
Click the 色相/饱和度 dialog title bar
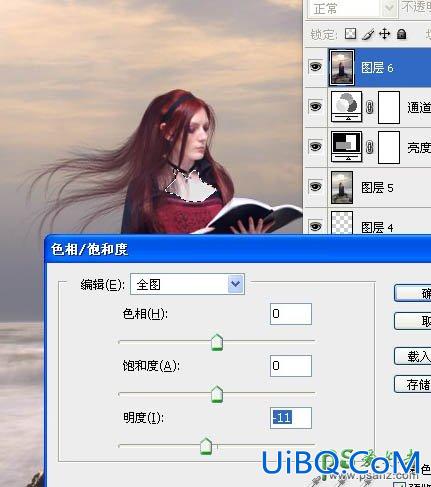point(238,249)
